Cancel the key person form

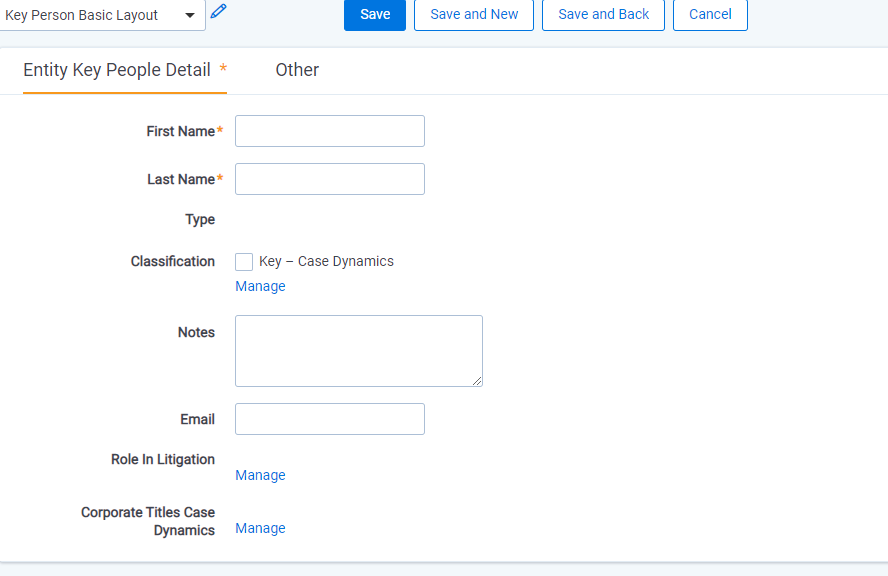point(710,15)
